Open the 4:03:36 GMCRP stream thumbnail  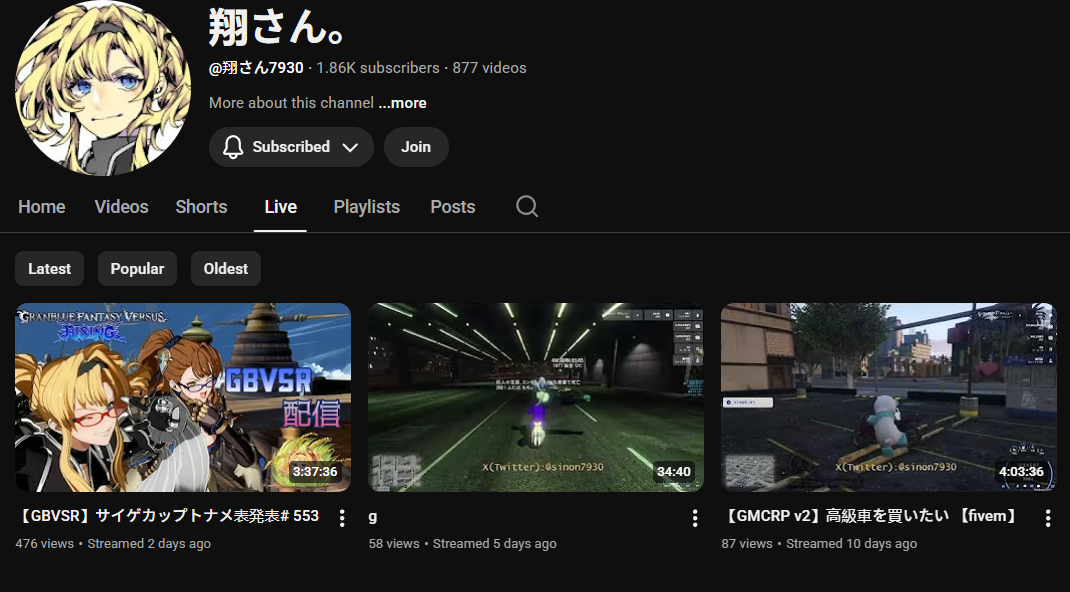(888, 397)
